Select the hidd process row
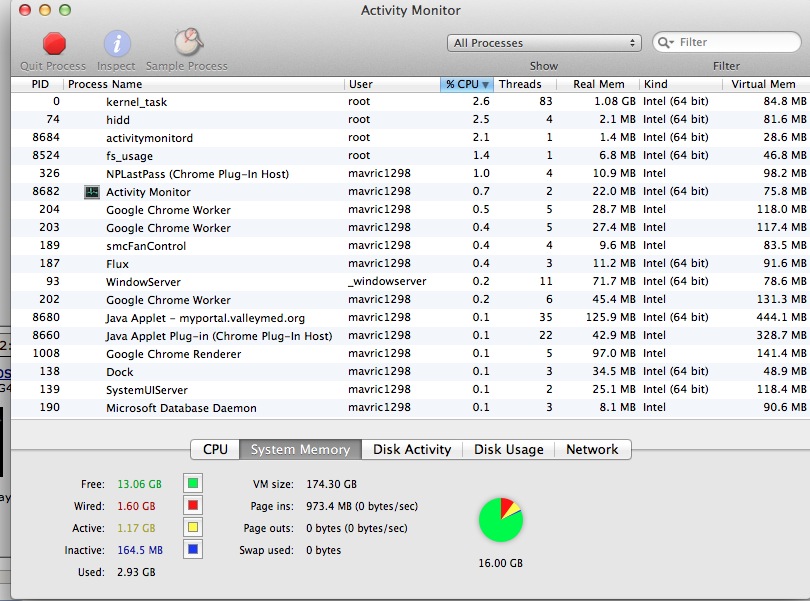 tap(411, 120)
